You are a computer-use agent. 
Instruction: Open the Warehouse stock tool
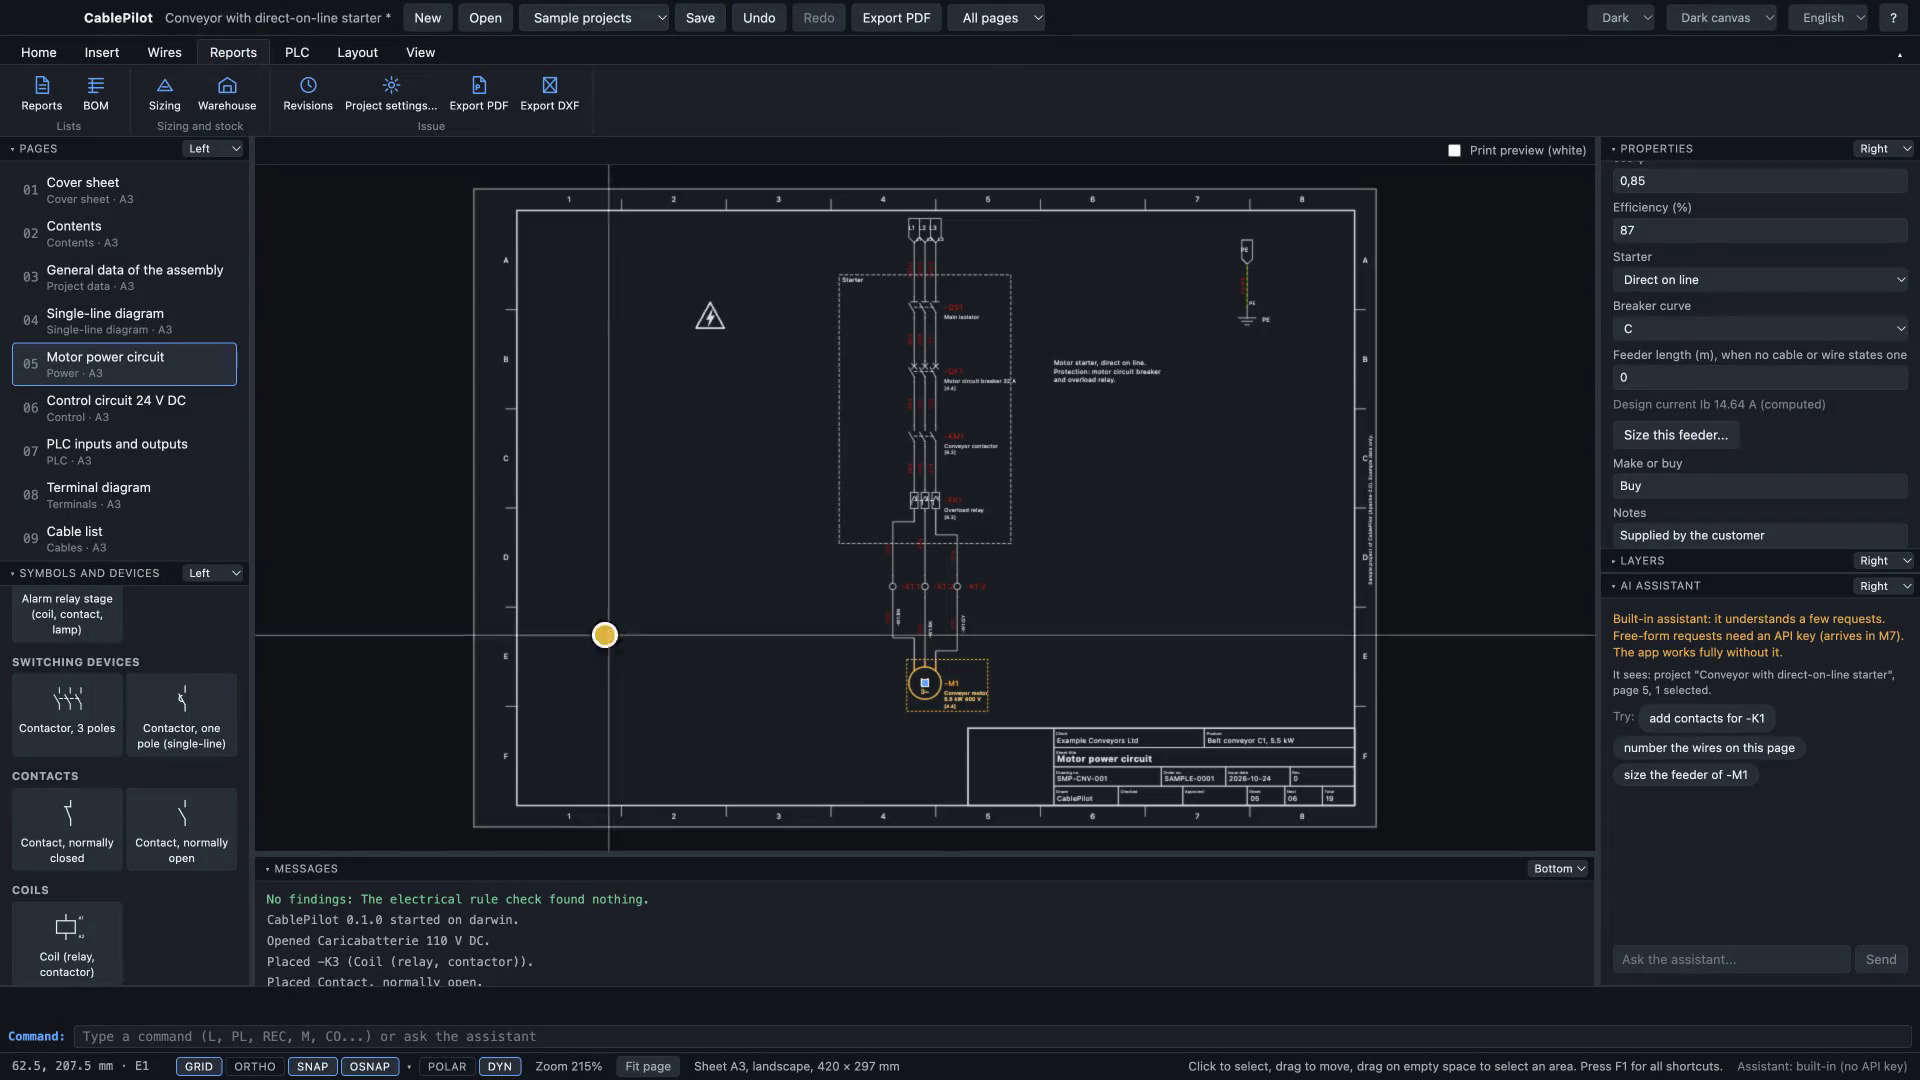(x=227, y=93)
